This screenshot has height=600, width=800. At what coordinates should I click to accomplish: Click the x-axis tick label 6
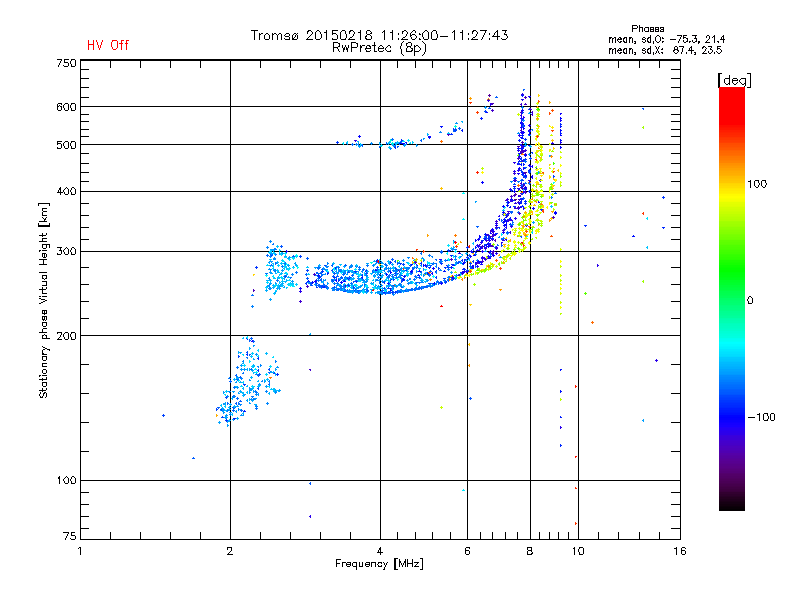tap(467, 551)
